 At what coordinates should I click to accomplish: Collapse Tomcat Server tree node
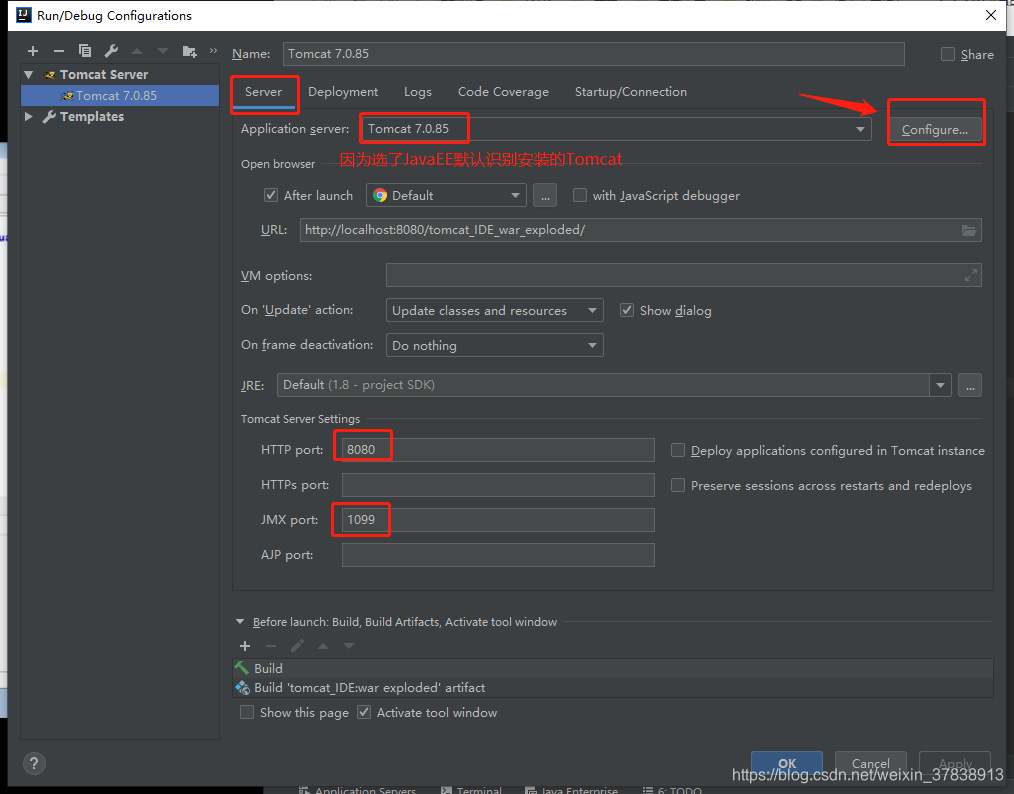[28, 75]
